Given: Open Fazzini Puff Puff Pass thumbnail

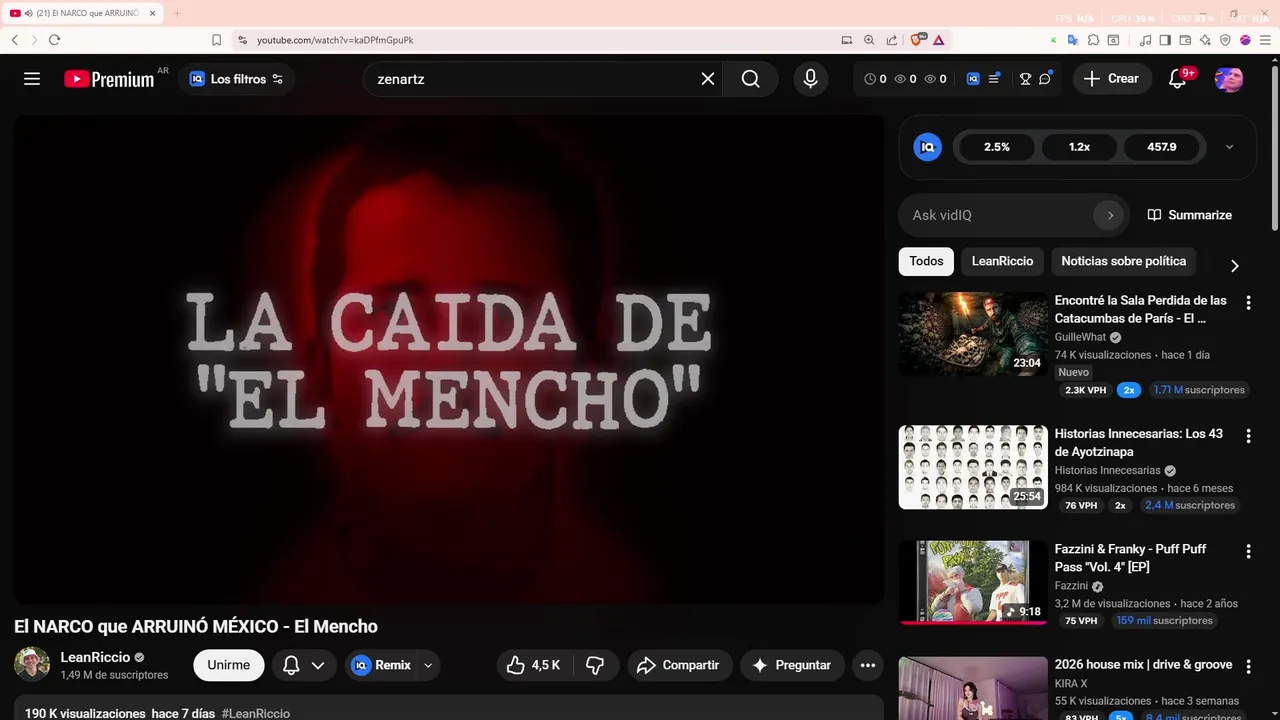Looking at the screenshot, I should click(x=973, y=582).
